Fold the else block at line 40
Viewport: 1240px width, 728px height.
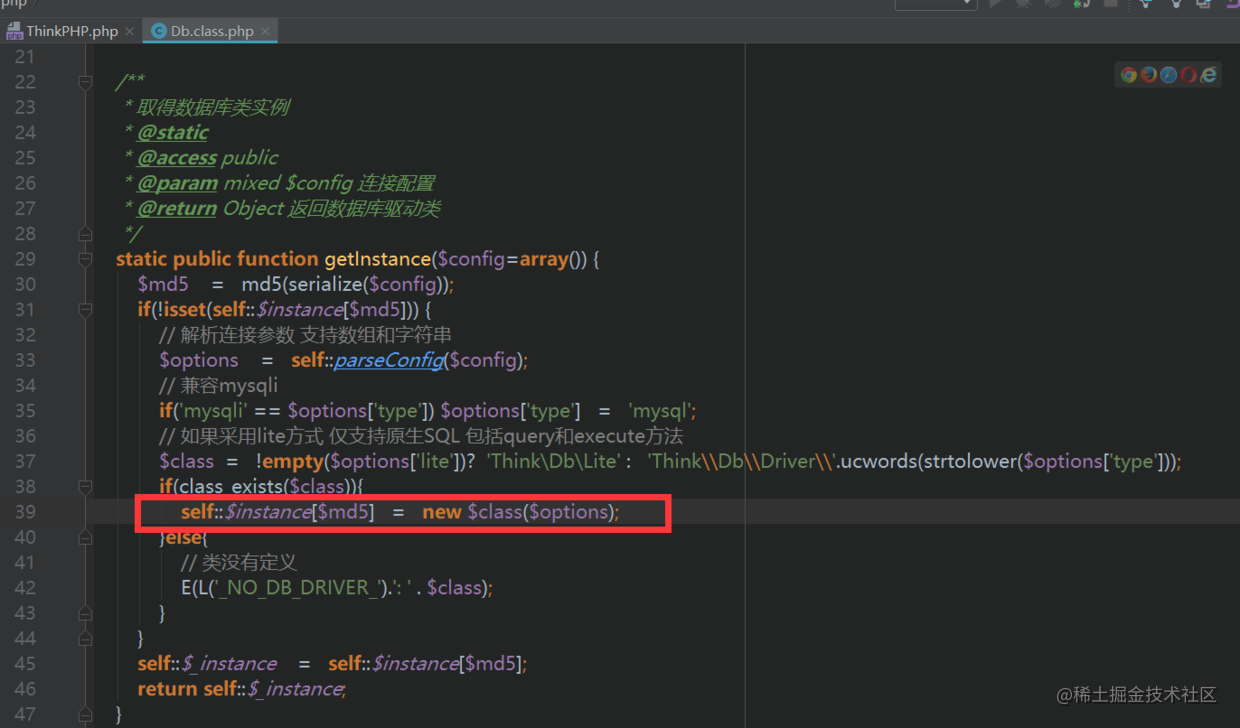(85, 537)
